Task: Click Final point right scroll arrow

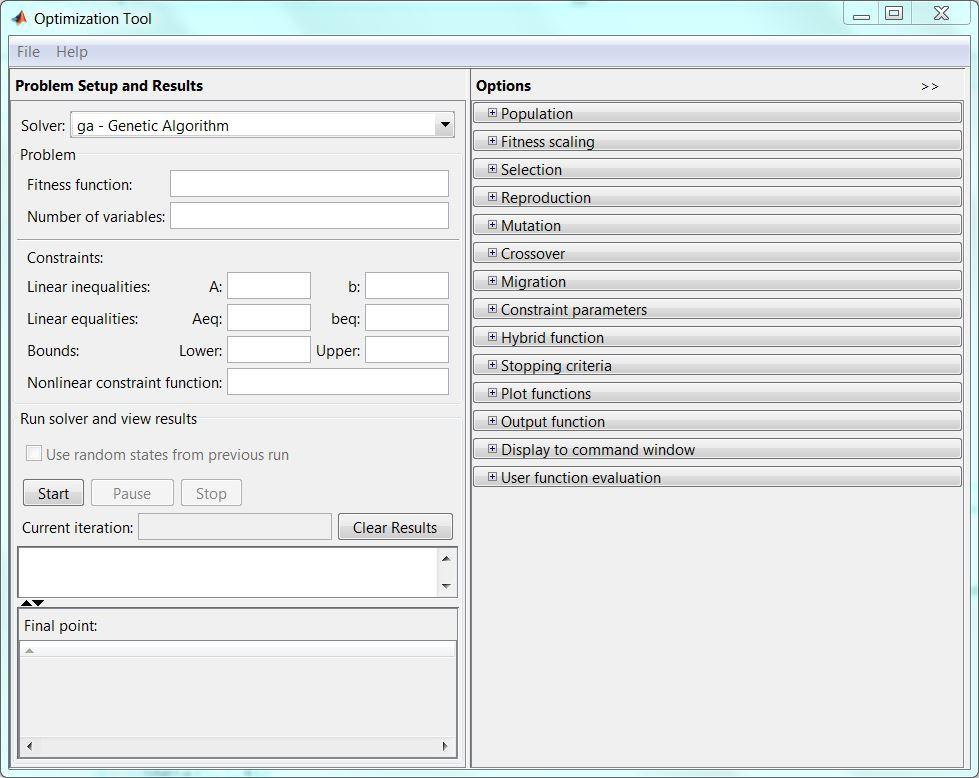Action: [445, 746]
